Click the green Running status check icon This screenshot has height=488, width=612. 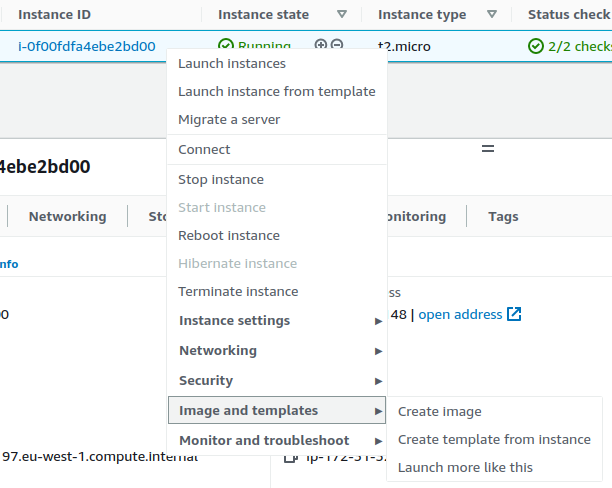(226, 46)
